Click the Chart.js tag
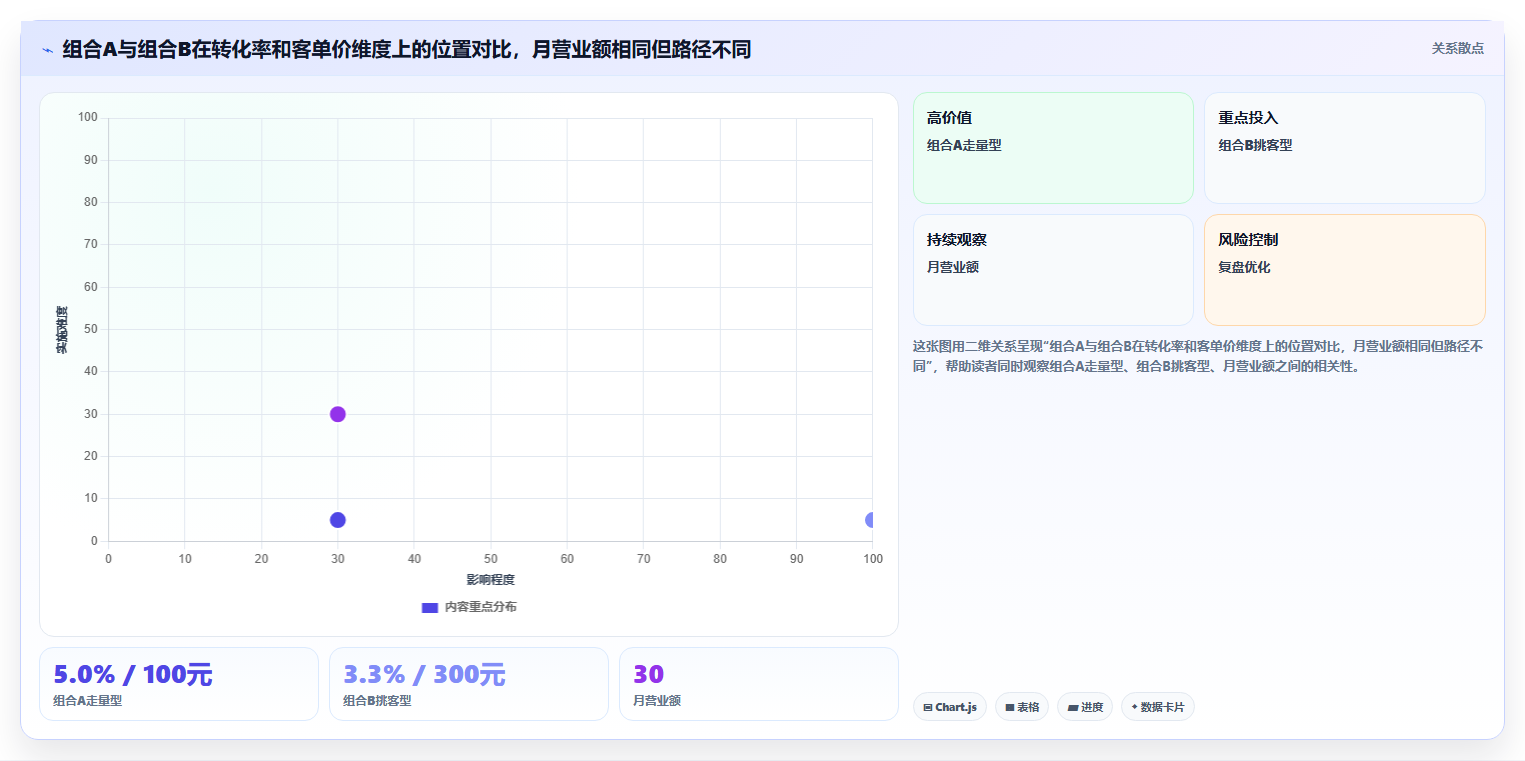 [950, 707]
